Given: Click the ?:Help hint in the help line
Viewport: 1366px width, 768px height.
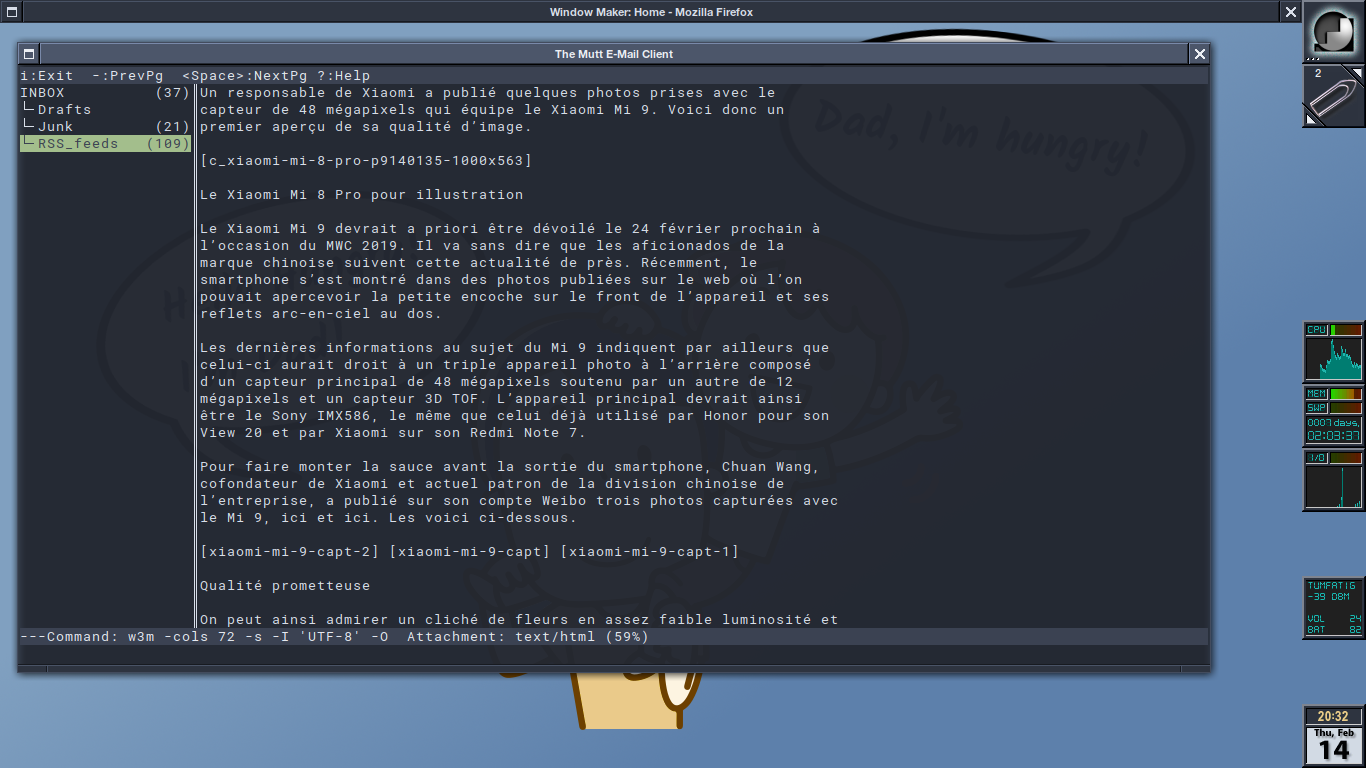Looking at the screenshot, I should tap(343, 76).
